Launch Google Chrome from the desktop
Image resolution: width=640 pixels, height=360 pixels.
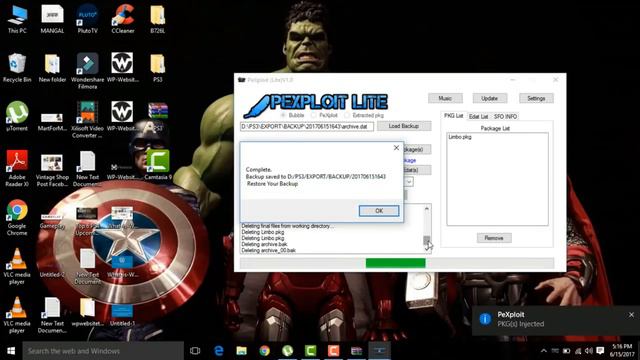(x=17, y=217)
